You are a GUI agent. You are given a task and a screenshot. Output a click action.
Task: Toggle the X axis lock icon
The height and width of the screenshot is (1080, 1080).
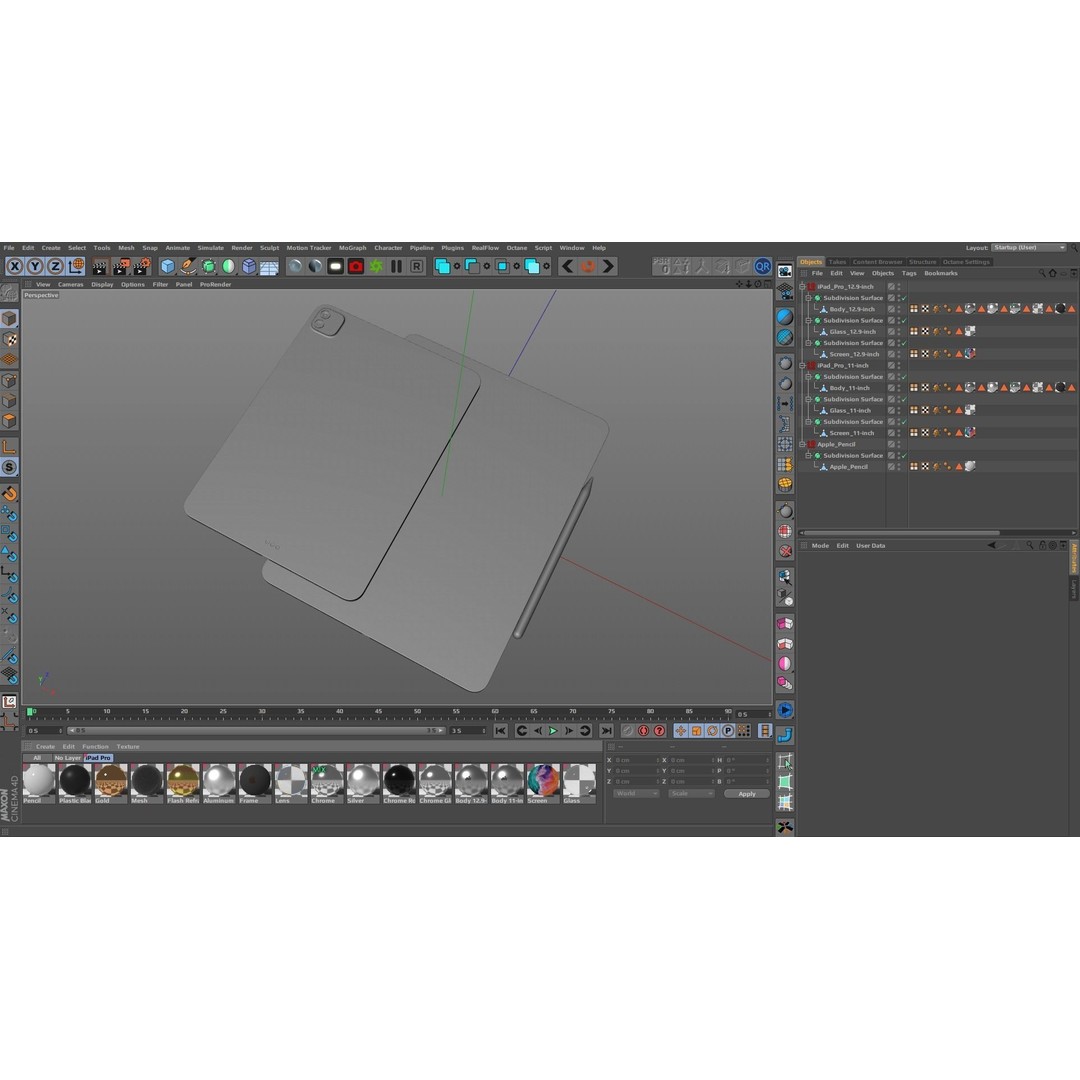(x=14, y=267)
